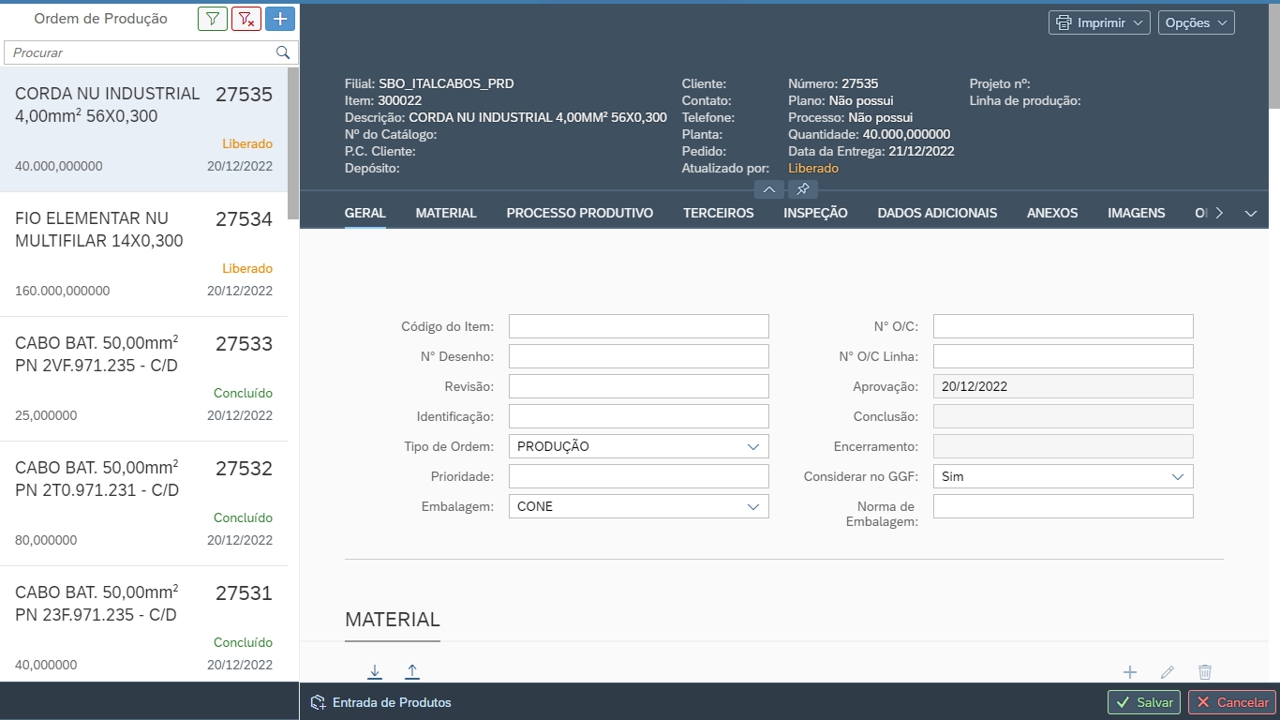
Task: Add a material row with plus icon
Action: (1129, 673)
